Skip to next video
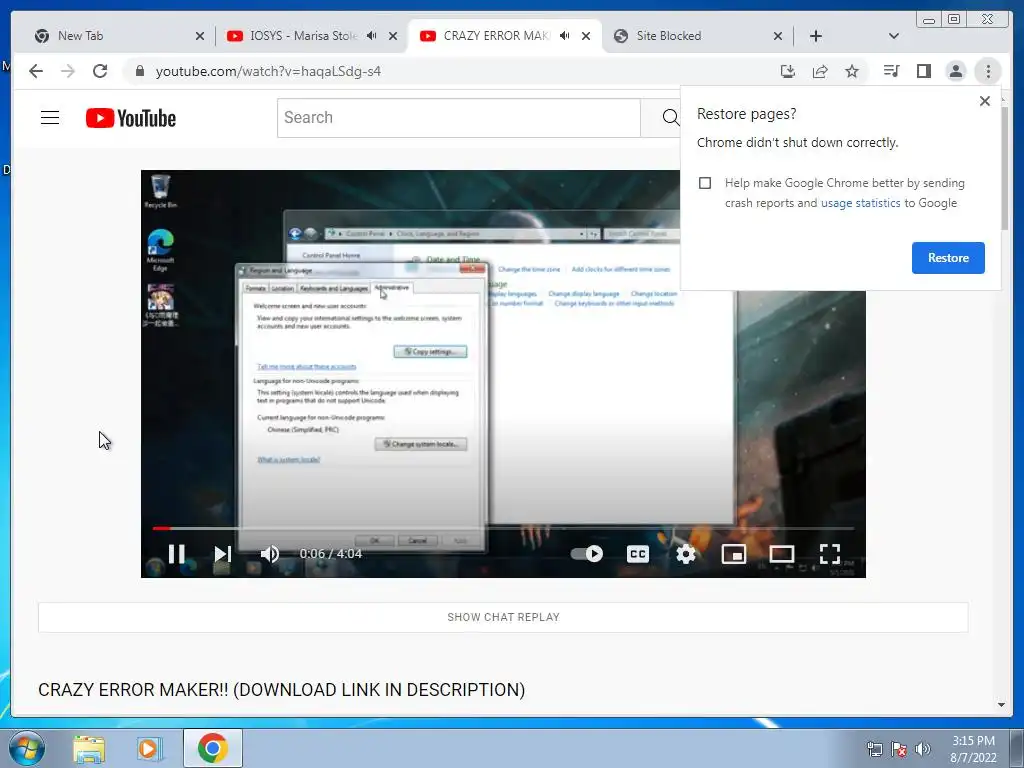Image resolution: width=1024 pixels, height=768 pixels. [223, 554]
